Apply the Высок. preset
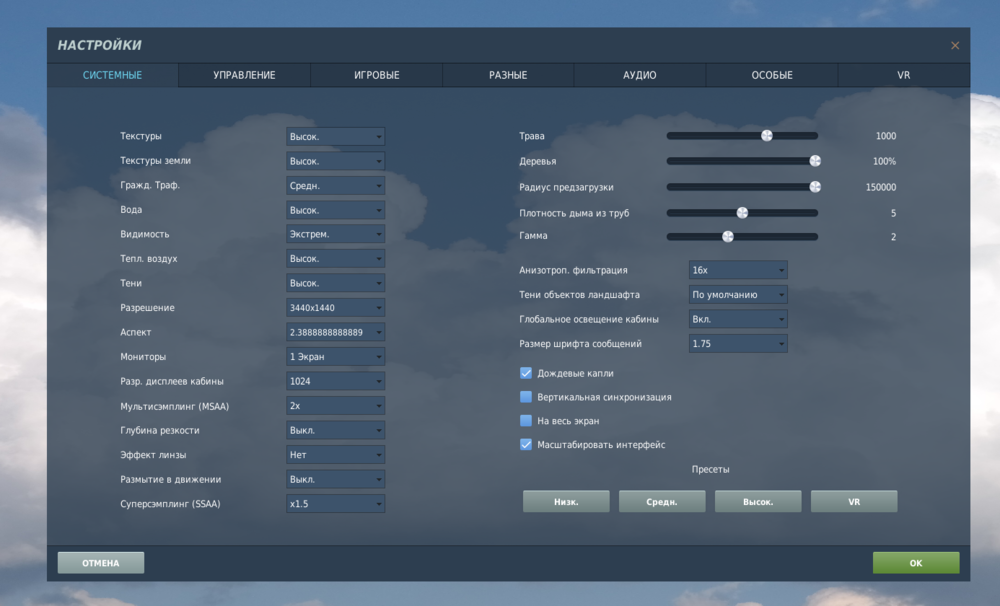 click(758, 501)
